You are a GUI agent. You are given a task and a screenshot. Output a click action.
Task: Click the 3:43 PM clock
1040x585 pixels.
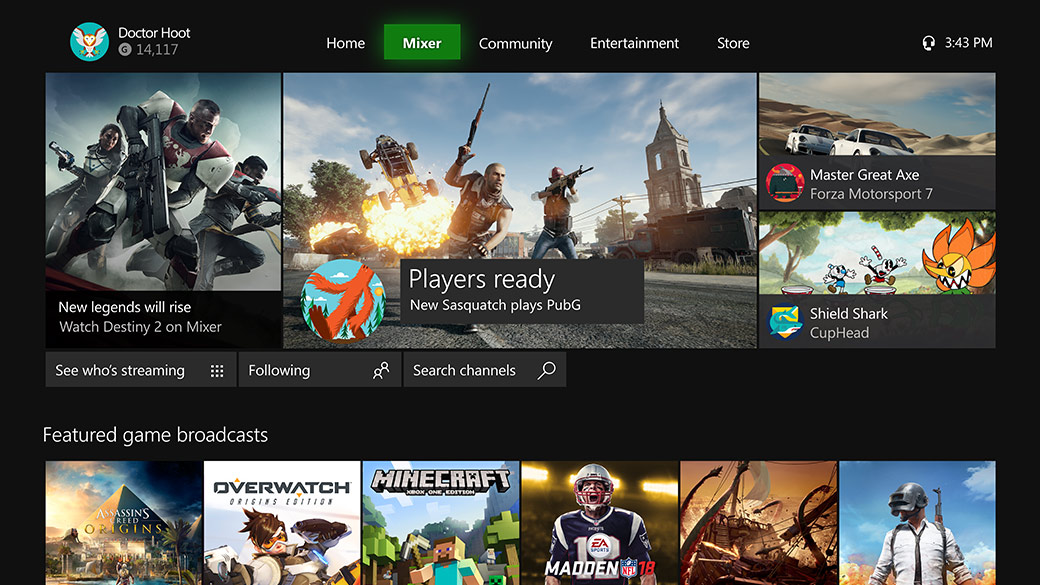(968, 42)
